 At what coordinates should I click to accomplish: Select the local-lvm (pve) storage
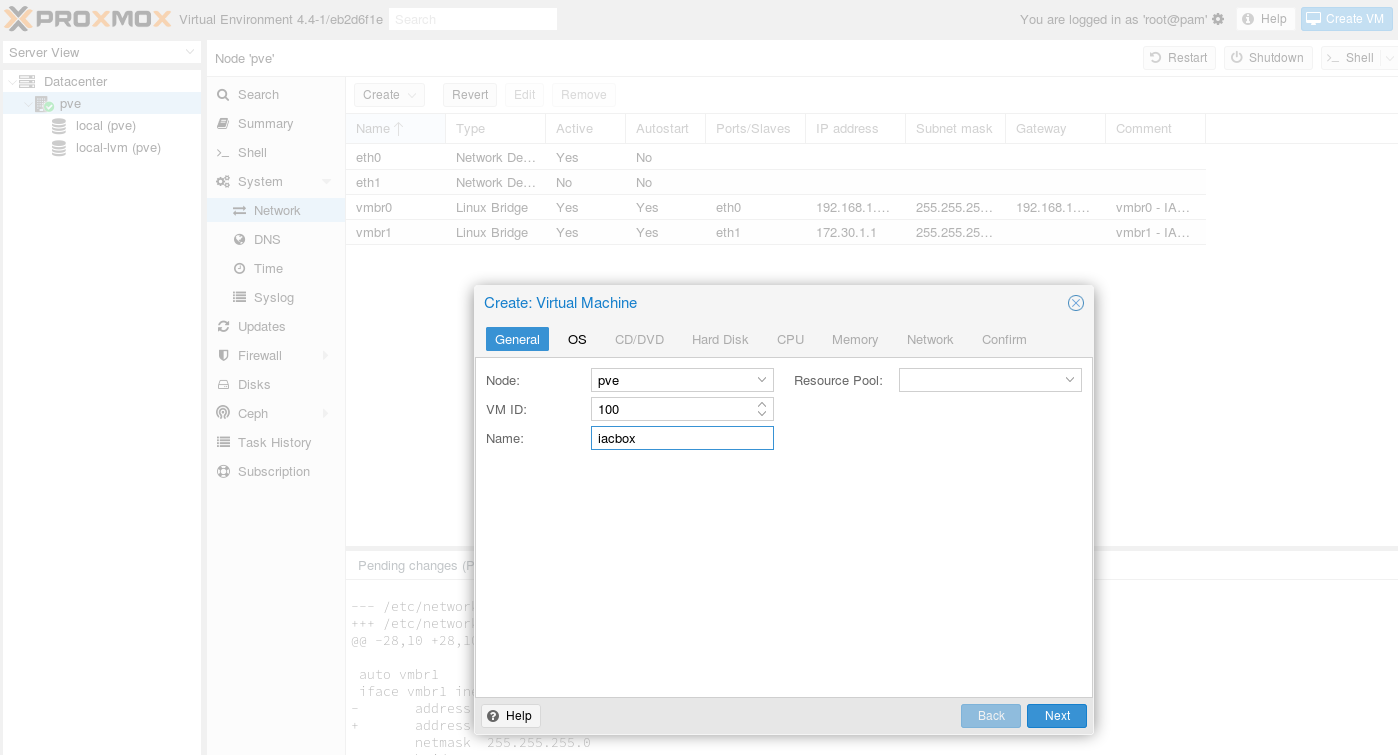coord(117,148)
